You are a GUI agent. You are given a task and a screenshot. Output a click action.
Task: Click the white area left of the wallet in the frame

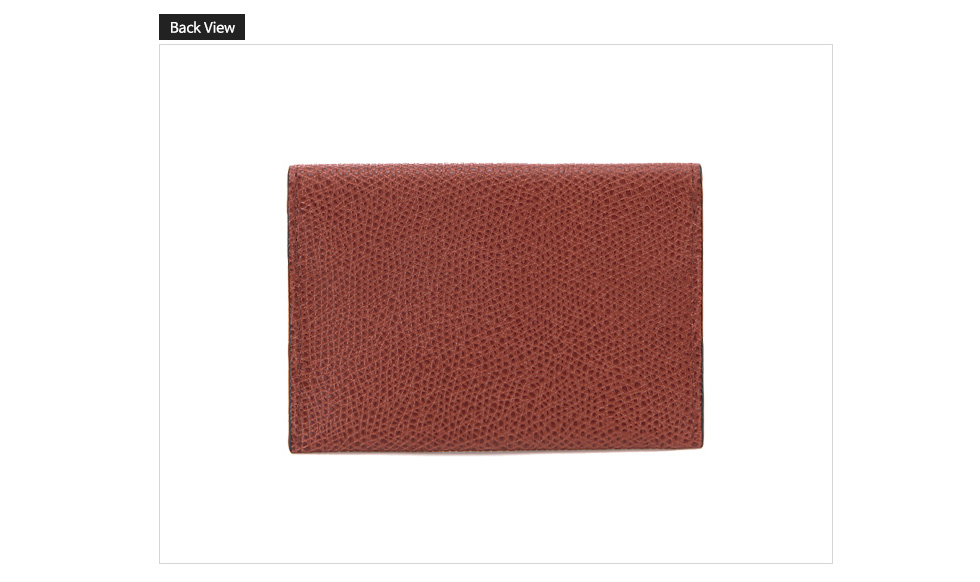(223, 308)
